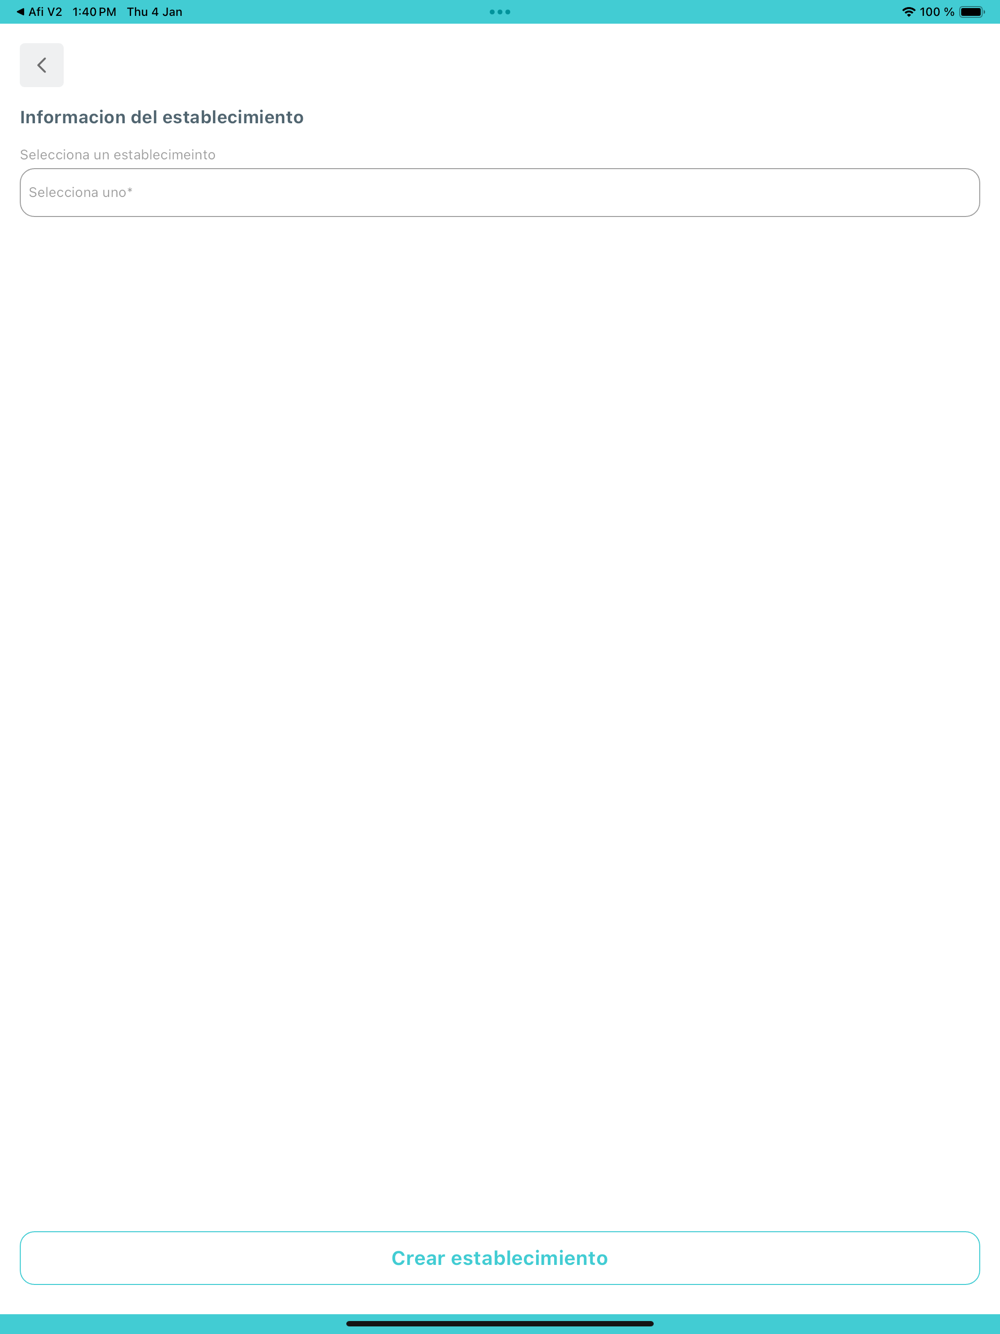Tap the empty white area below the dropdown
This screenshot has height=1334, width=1000.
pos(500,720)
